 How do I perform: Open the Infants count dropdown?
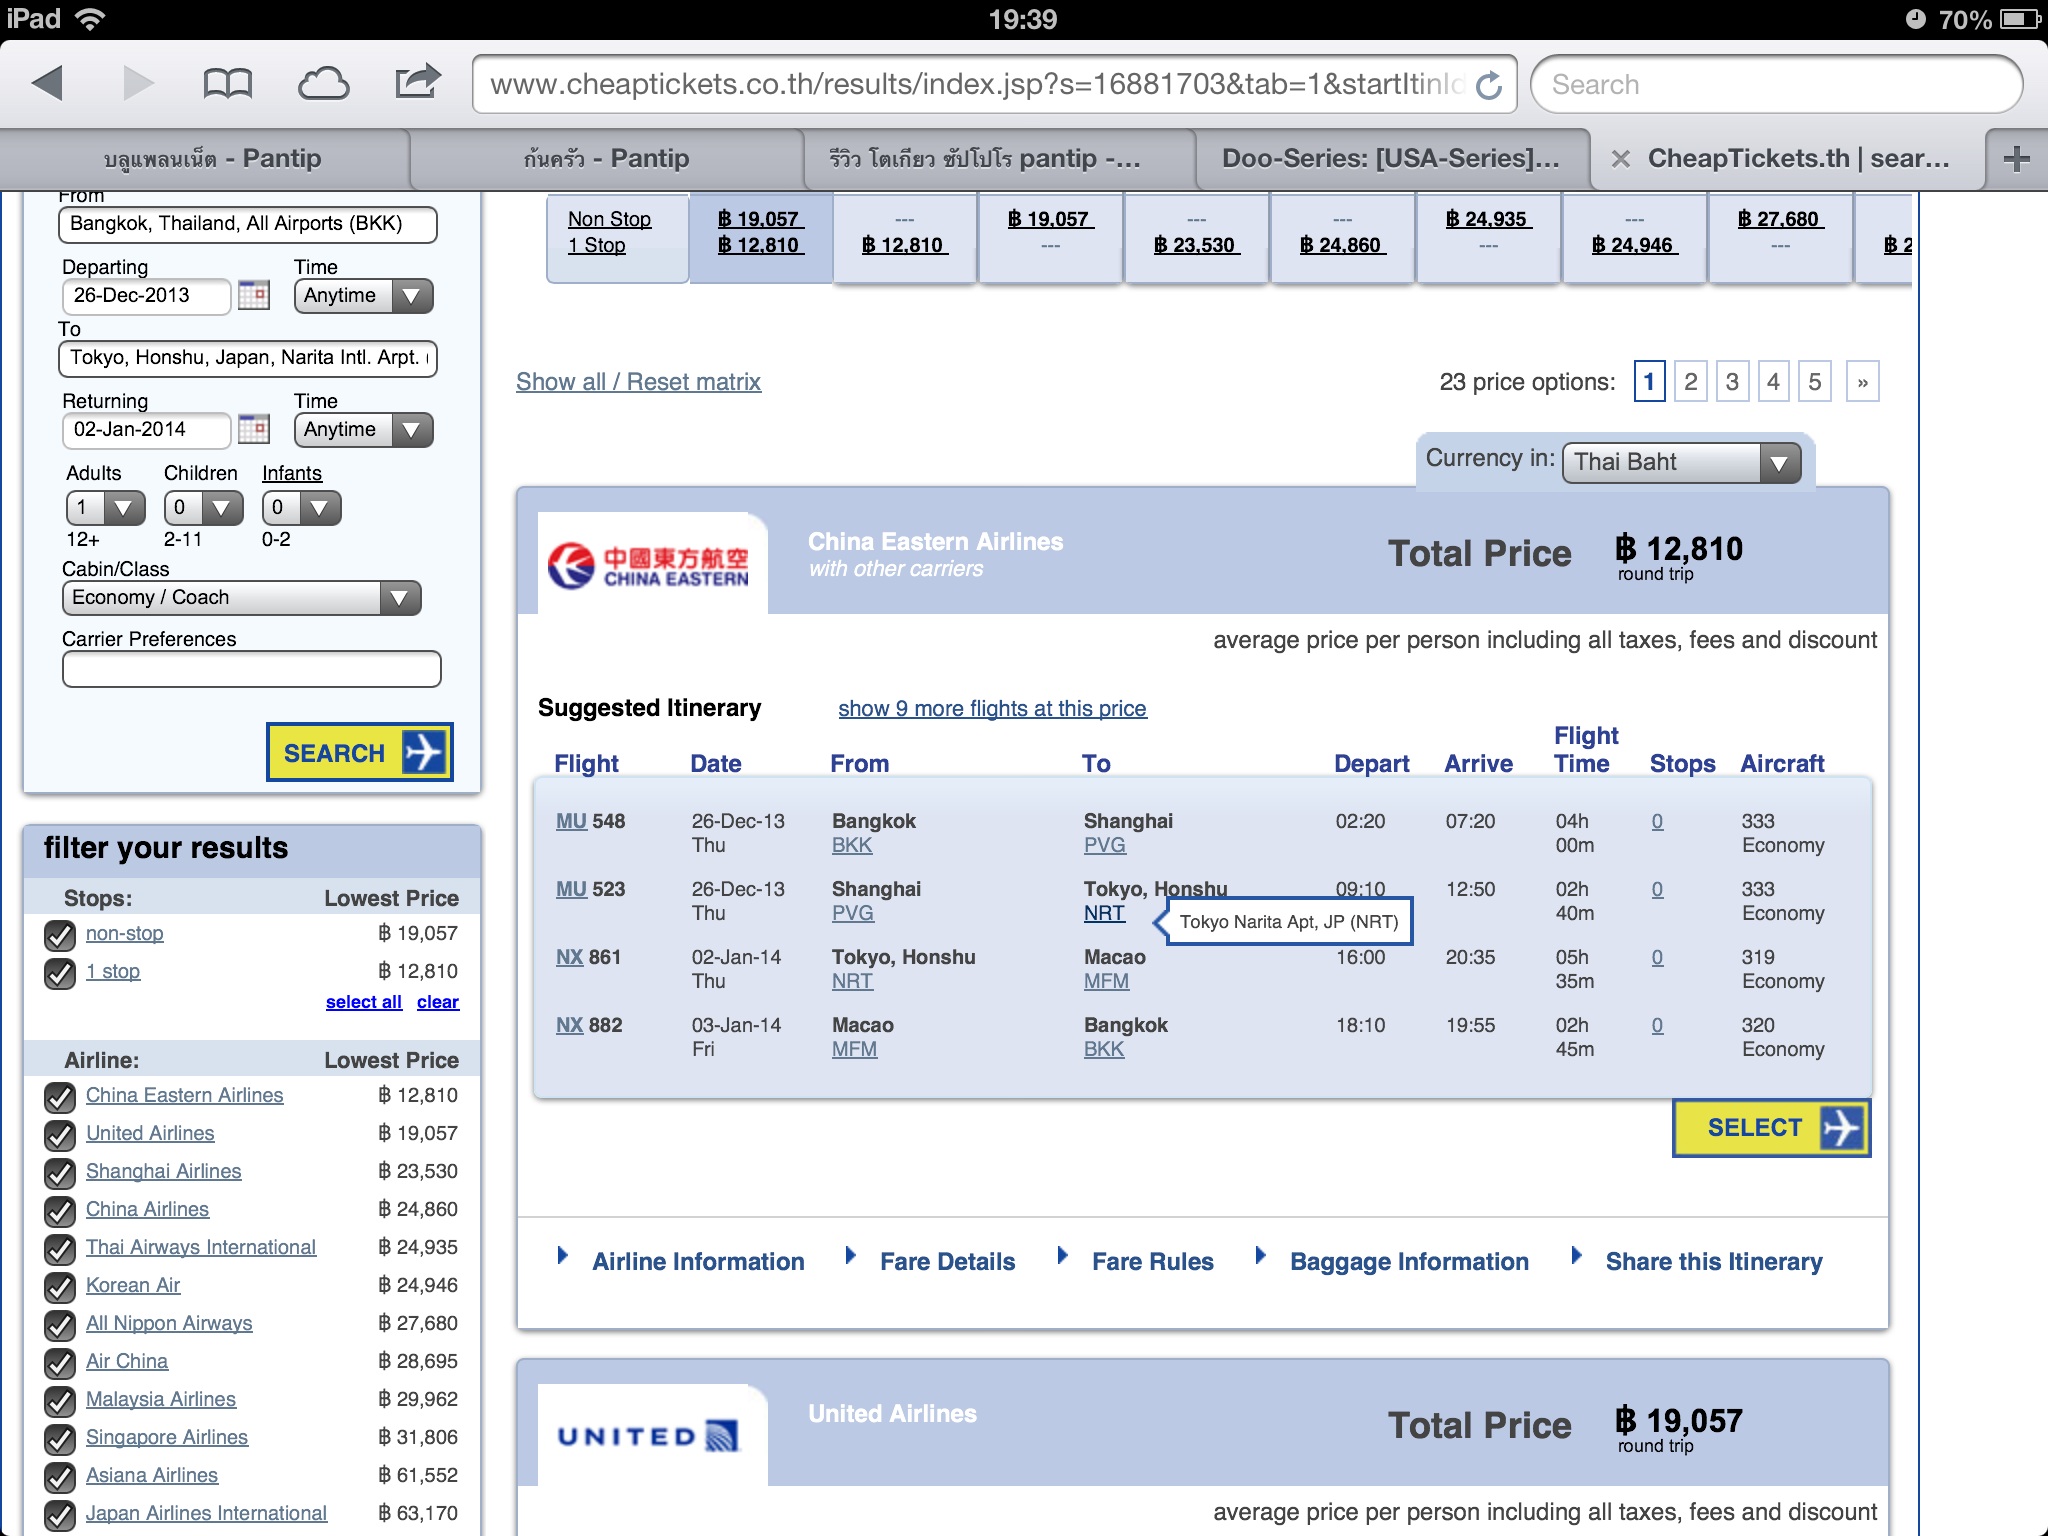tap(302, 508)
